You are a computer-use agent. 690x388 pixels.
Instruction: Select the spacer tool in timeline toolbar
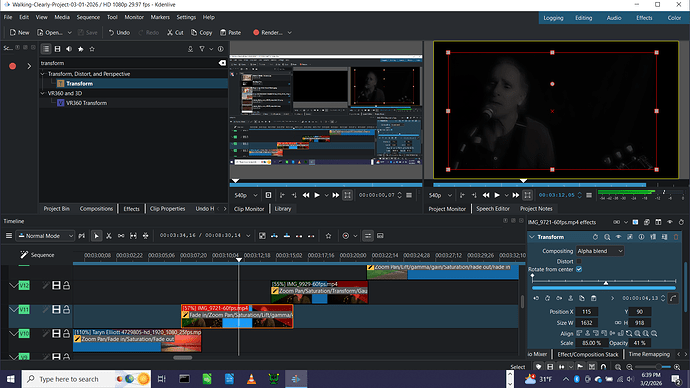click(121, 236)
